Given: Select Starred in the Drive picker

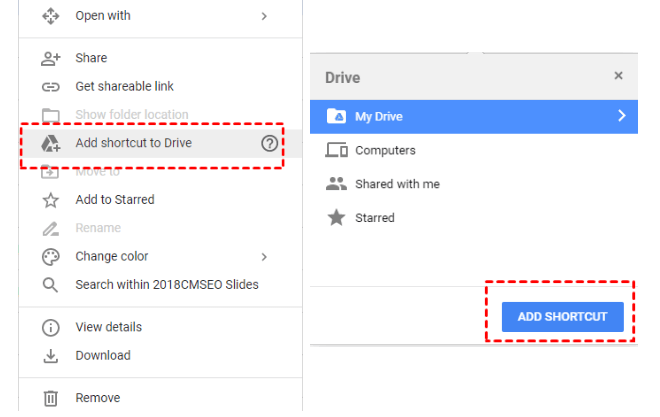Looking at the screenshot, I should (474, 218).
